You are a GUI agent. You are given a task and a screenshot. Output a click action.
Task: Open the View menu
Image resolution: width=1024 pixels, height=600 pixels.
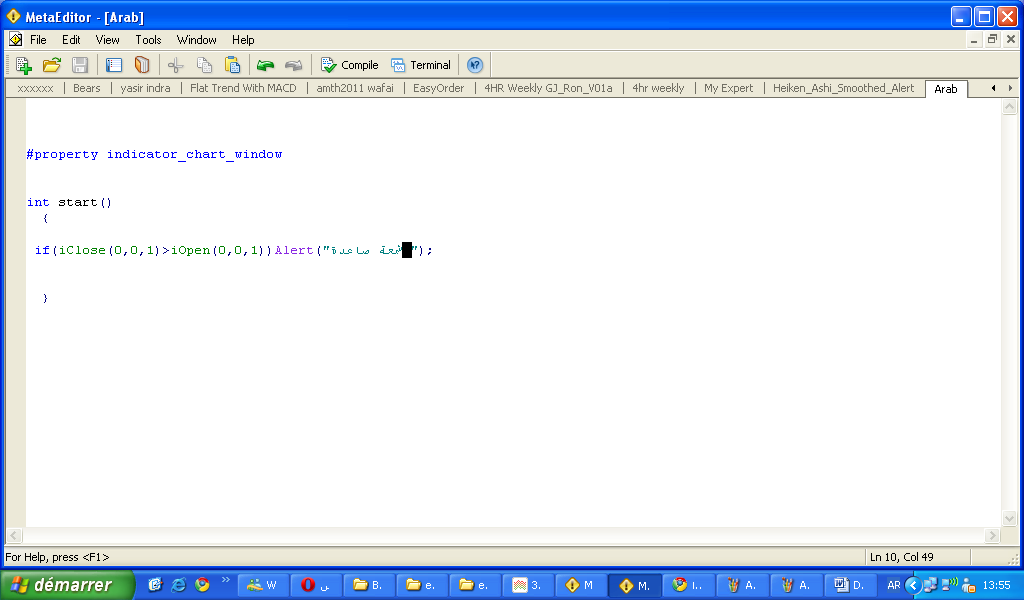coord(107,40)
